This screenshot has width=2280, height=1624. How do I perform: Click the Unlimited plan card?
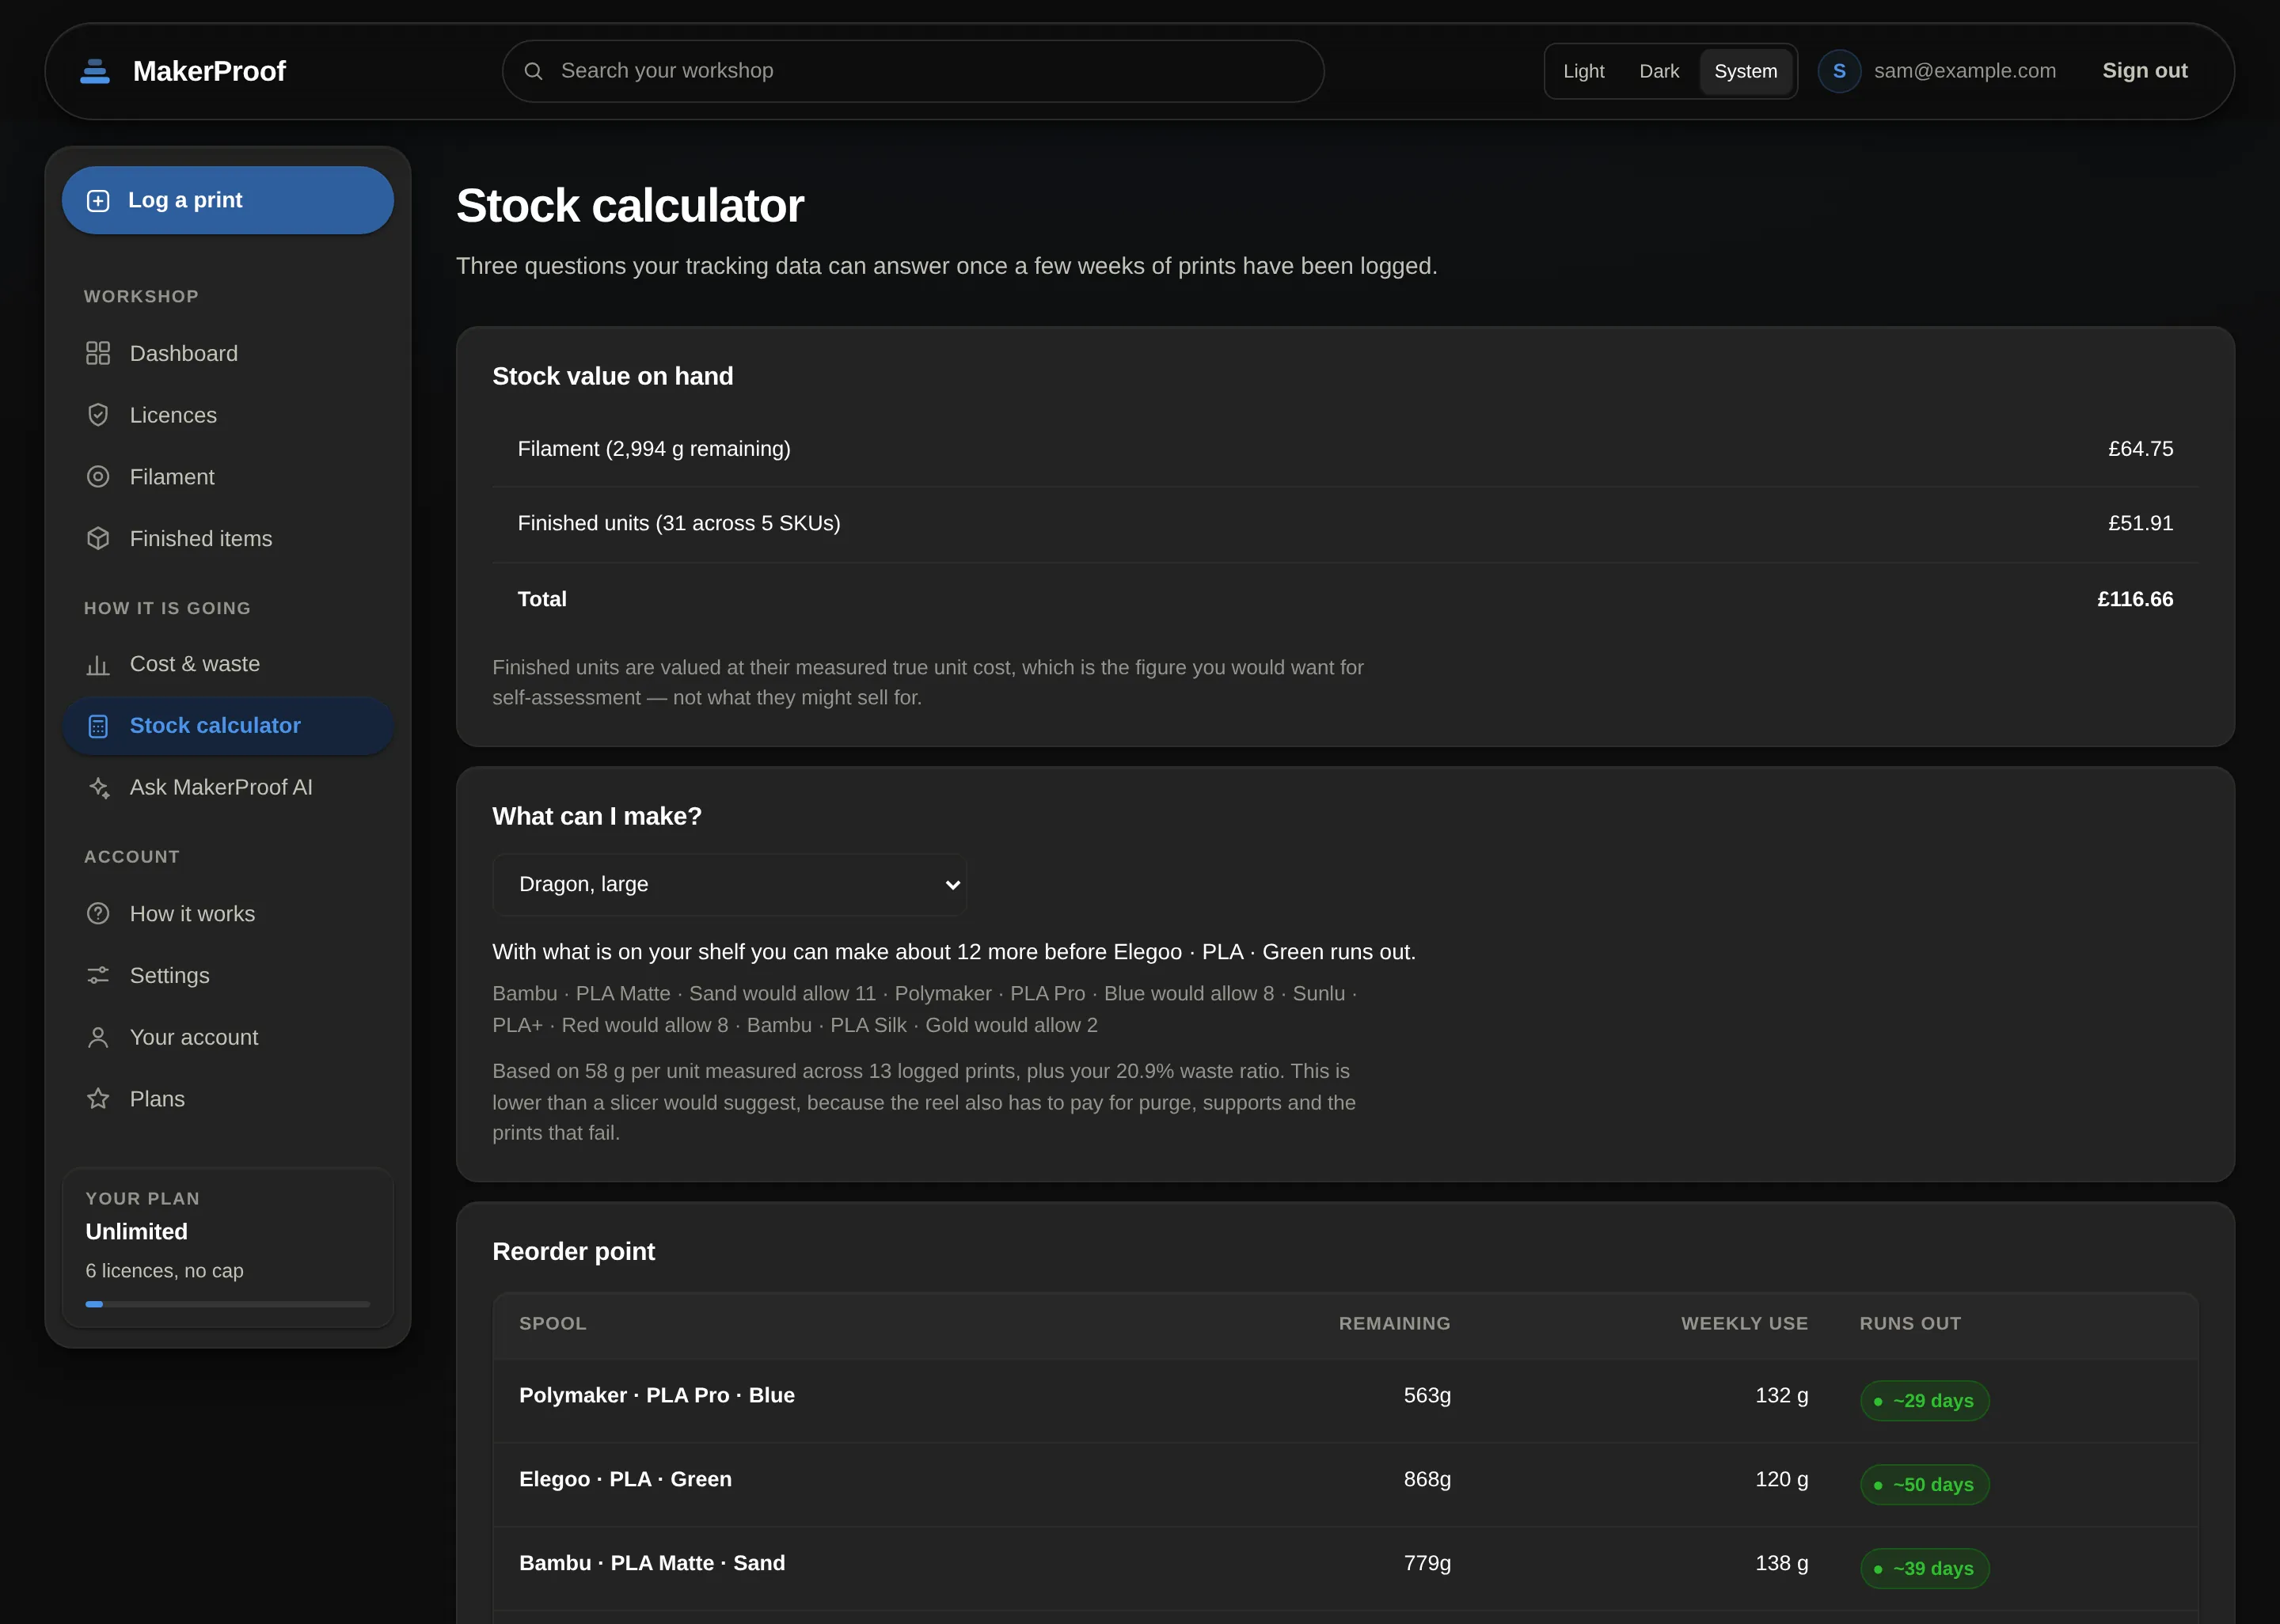(x=228, y=1247)
